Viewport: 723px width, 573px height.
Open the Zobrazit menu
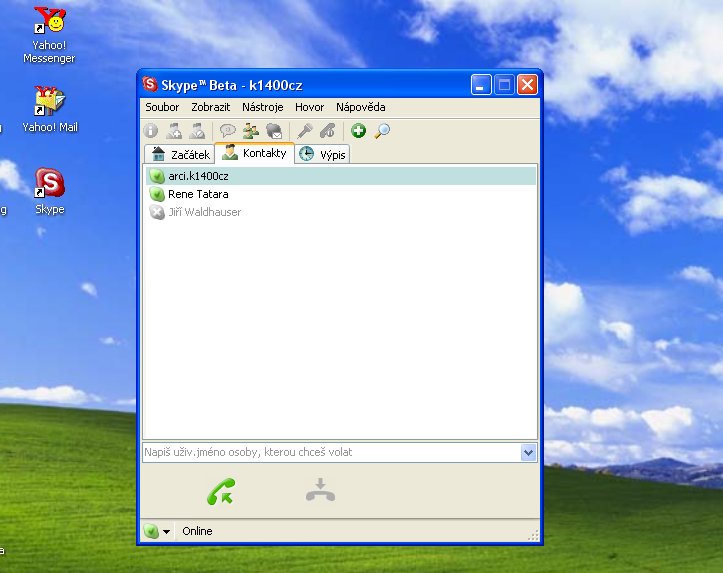pyautogui.click(x=211, y=107)
